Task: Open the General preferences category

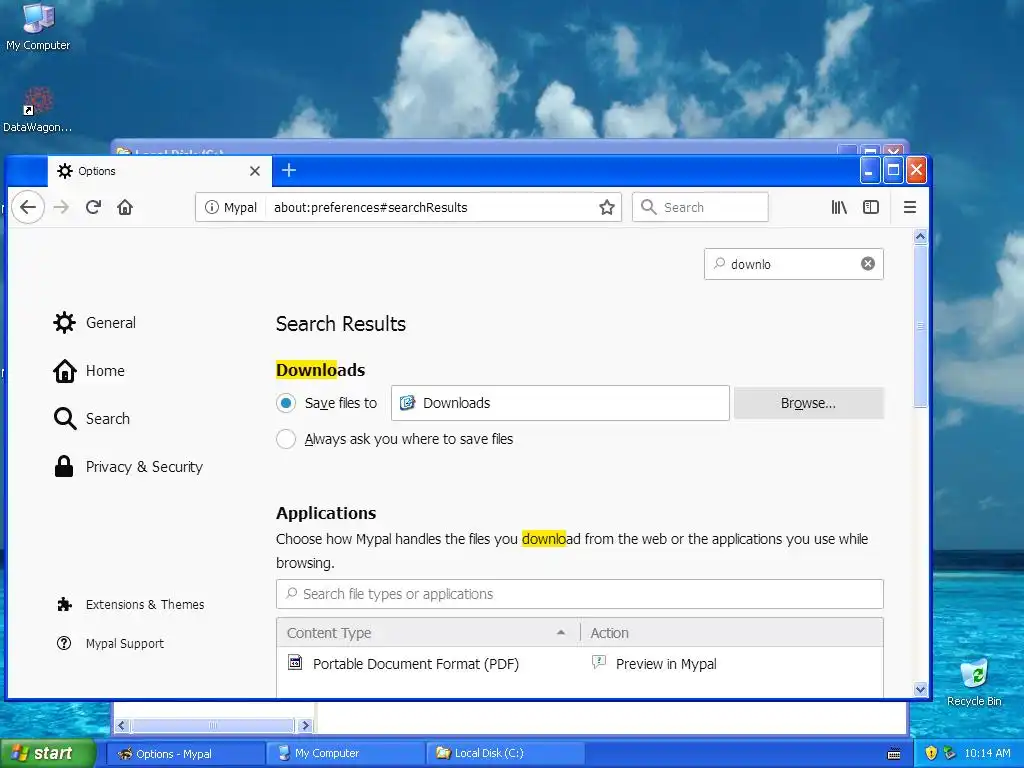Action: [95, 323]
